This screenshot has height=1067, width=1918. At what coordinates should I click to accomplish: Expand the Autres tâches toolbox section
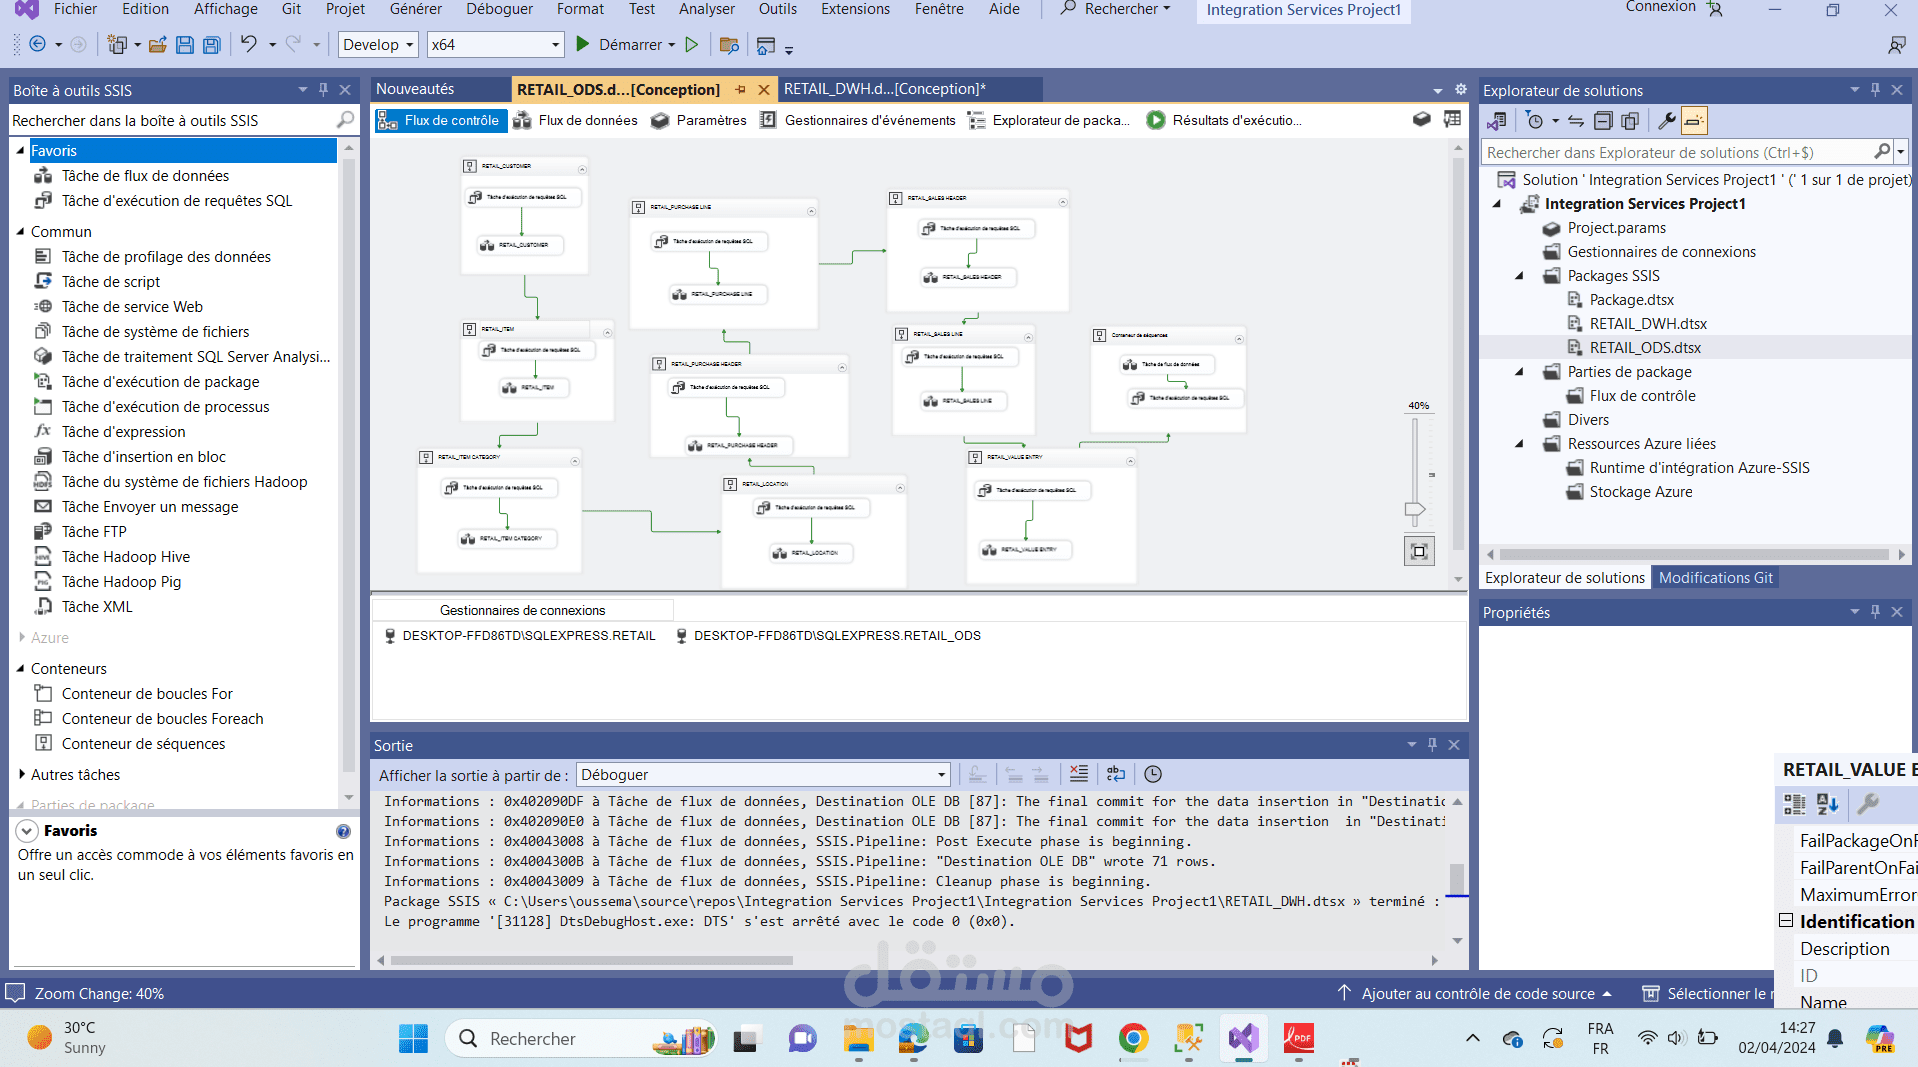click(x=21, y=774)
